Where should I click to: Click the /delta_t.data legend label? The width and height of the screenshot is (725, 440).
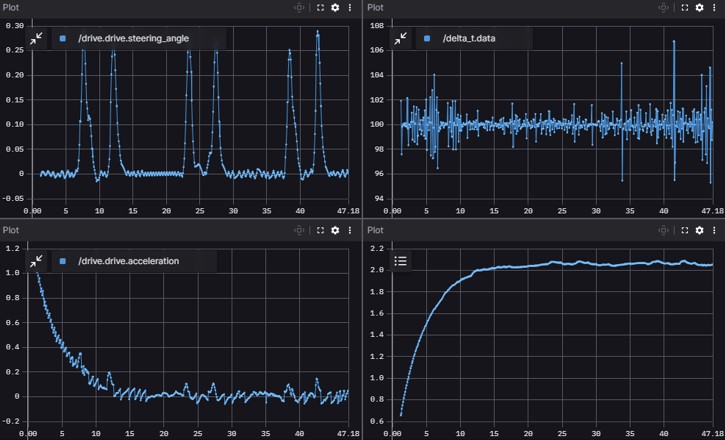pos(469,38)
